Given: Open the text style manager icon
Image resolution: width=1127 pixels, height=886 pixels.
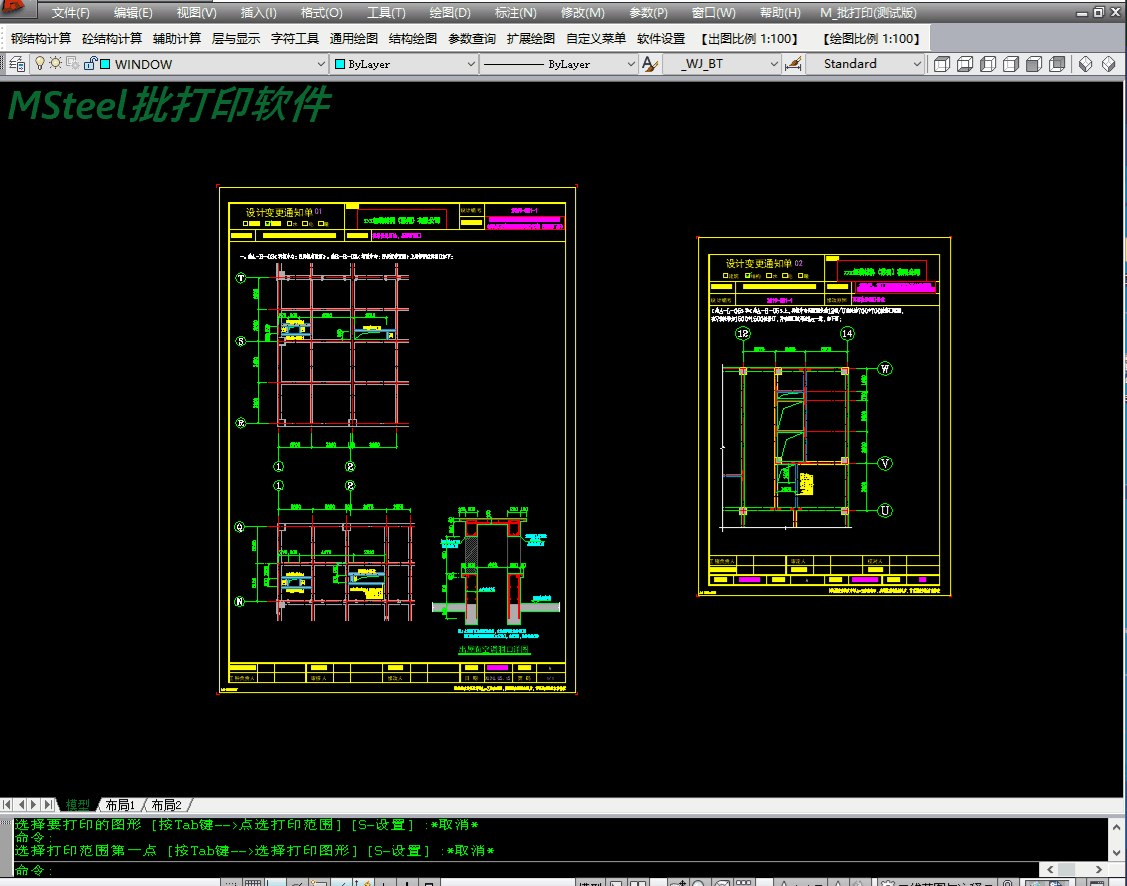Looking at the screenshot, I should point(650,64).
